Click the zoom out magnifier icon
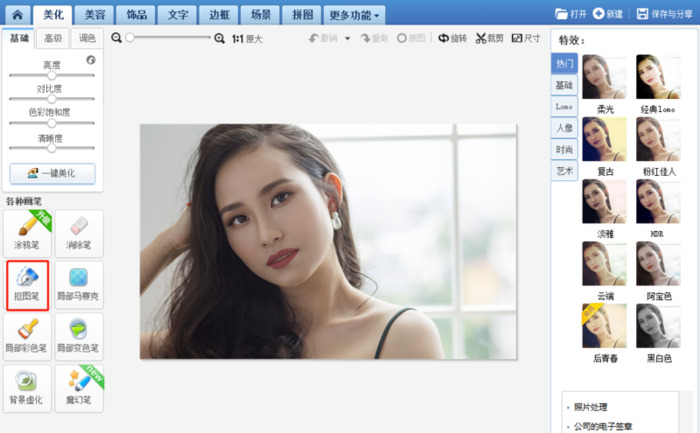This screenshot has height=433, width=700. click(117, 38)
